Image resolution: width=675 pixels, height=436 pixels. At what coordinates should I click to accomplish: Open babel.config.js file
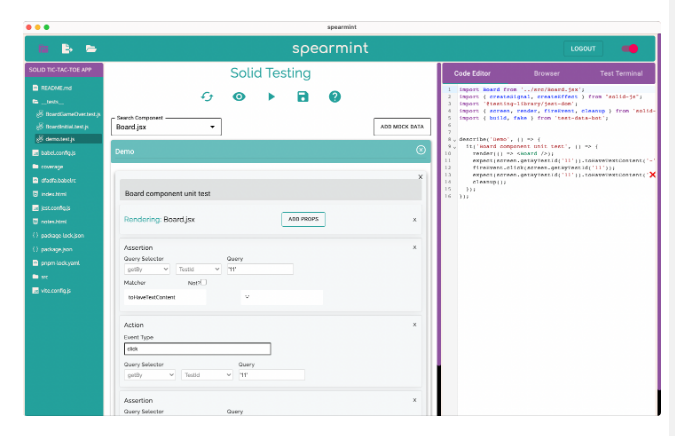point(54,153)
